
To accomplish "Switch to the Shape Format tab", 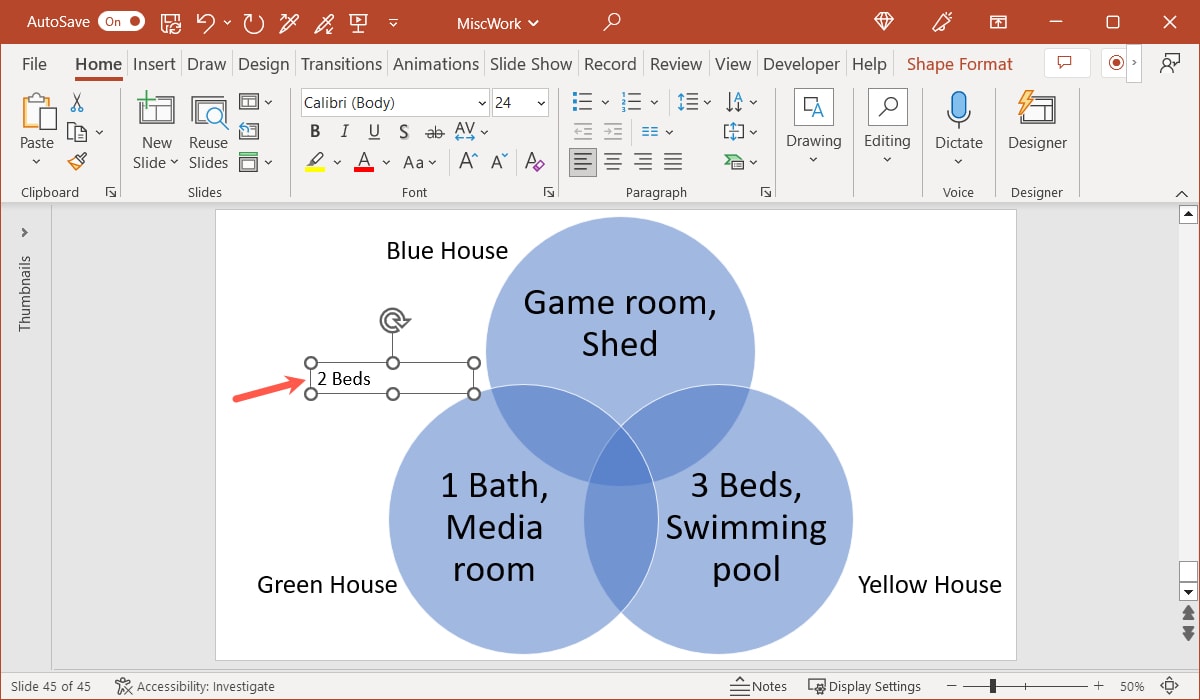I will [x=959, y=63].
